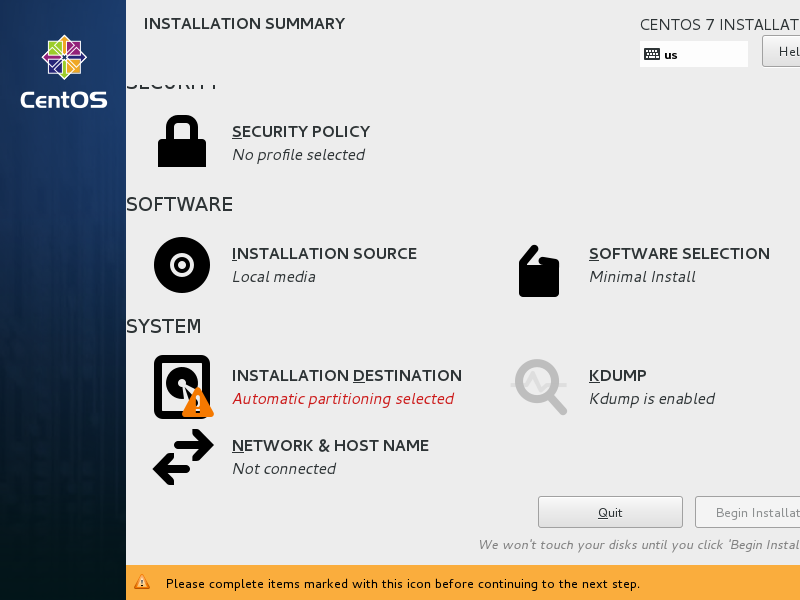
Task: Click the 'Please complete items marked' warning message
Action: tap(403, 584)
